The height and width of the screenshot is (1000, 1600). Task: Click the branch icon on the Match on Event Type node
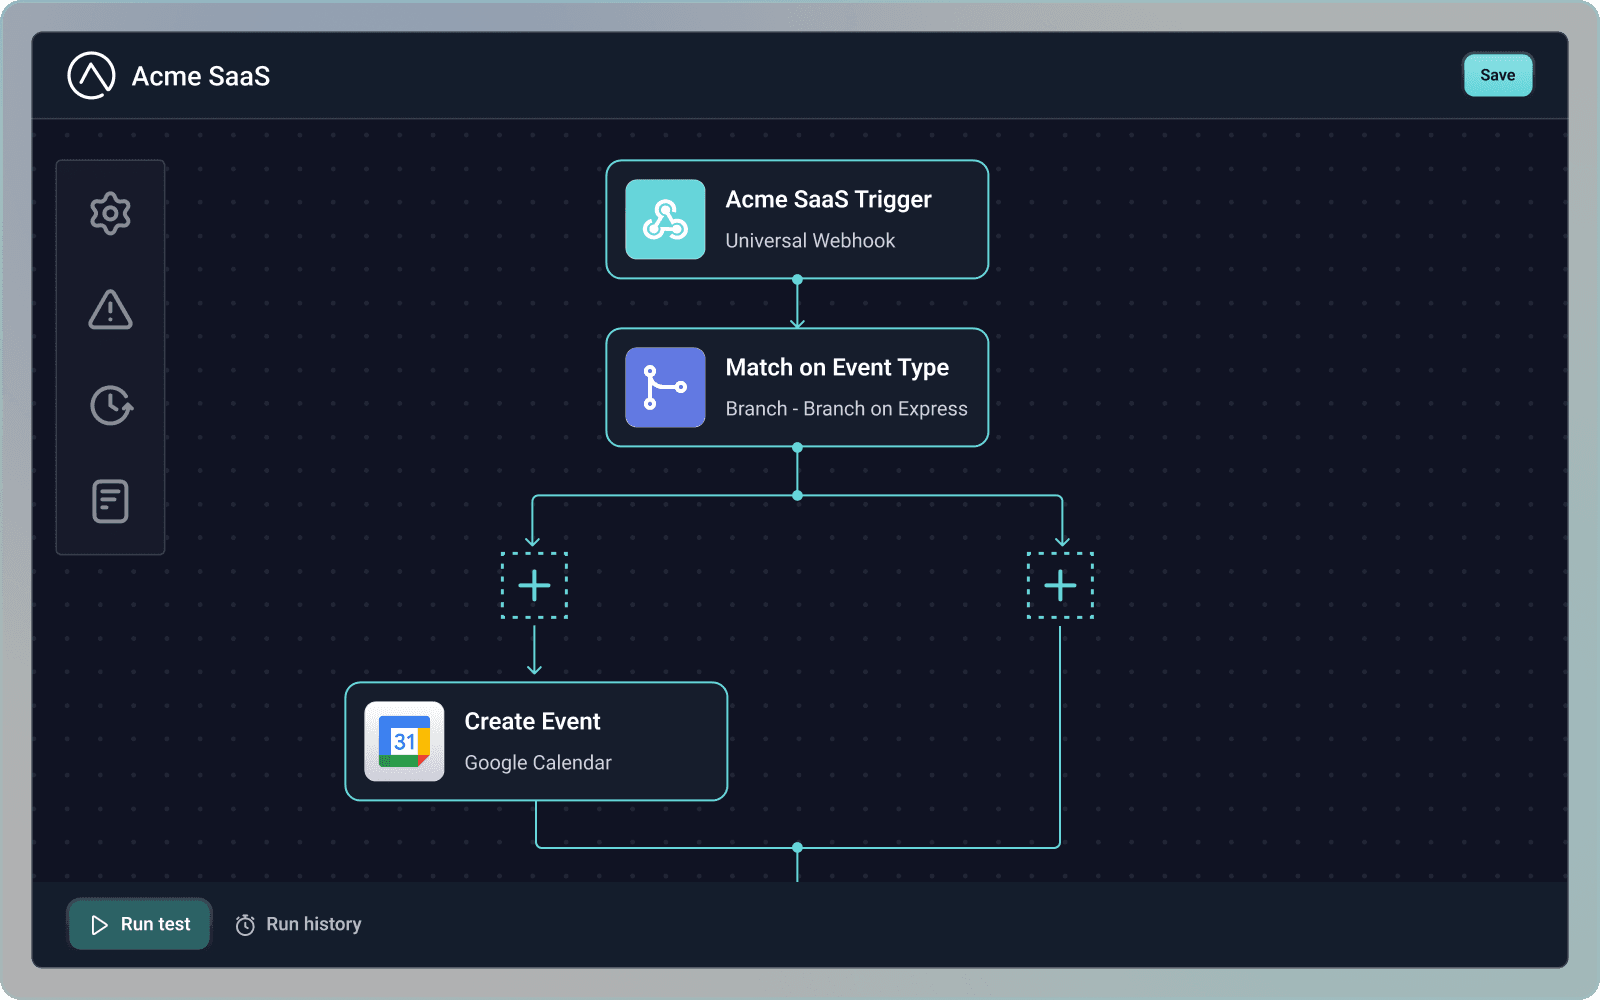pyautogui.click(x=665, y=387)
